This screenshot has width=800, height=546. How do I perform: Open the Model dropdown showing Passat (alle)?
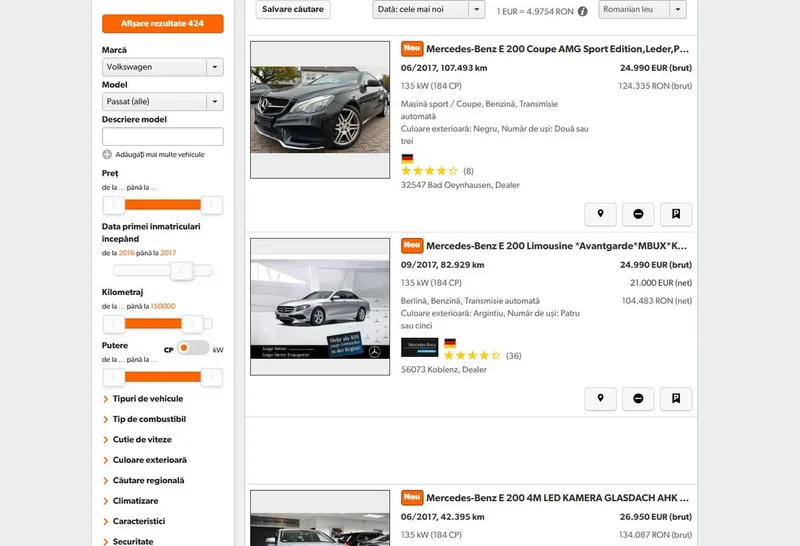point(162,101)
